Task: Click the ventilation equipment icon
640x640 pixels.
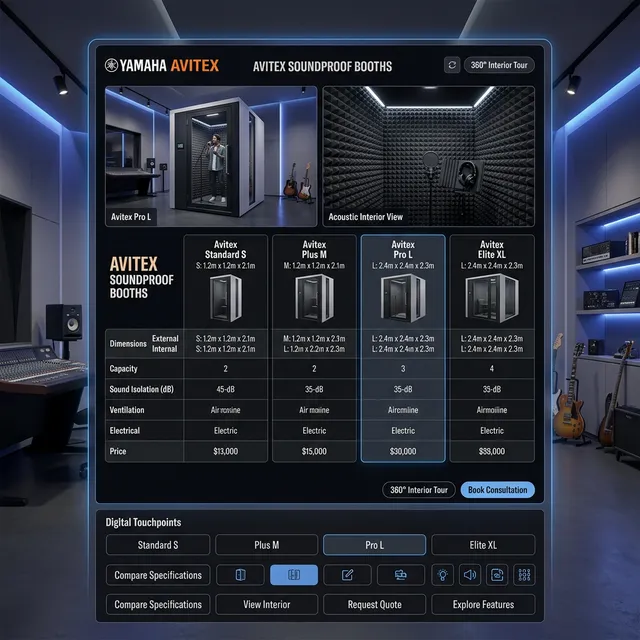Action: tap(401, 575)
